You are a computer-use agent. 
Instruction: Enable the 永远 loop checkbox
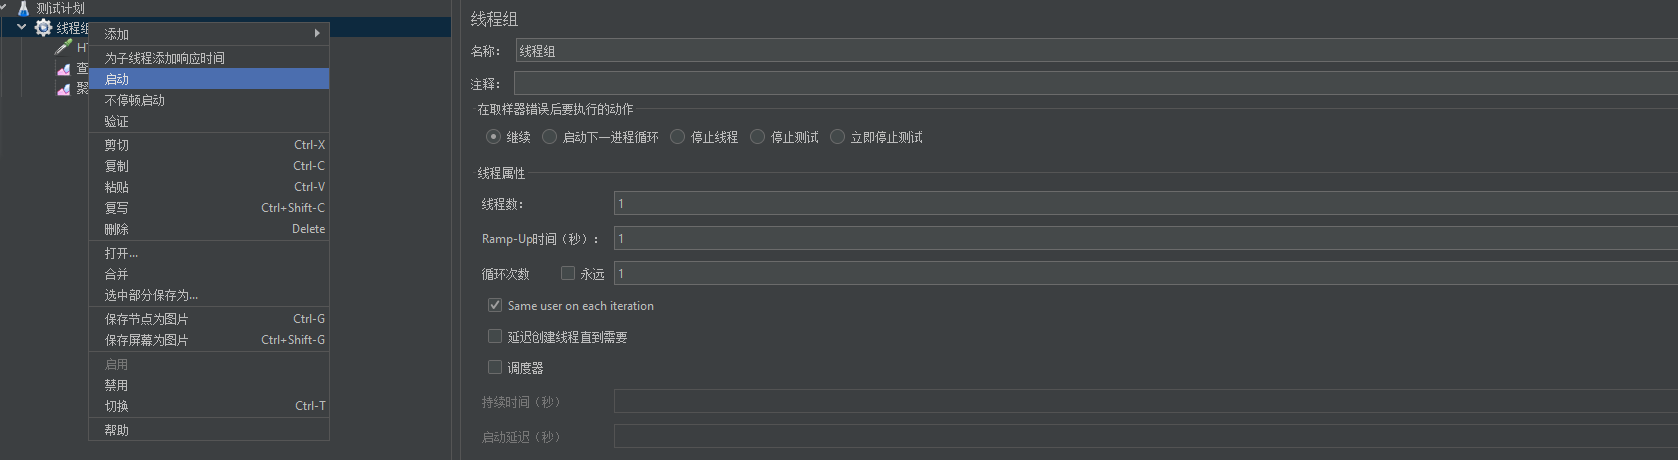coord(568,273)
